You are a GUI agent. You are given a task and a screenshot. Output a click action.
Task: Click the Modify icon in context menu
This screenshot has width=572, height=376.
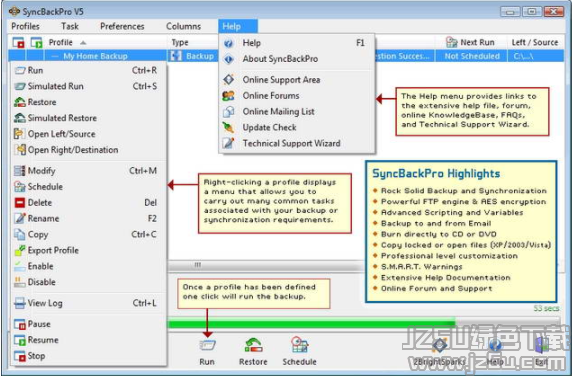[20, 171]
